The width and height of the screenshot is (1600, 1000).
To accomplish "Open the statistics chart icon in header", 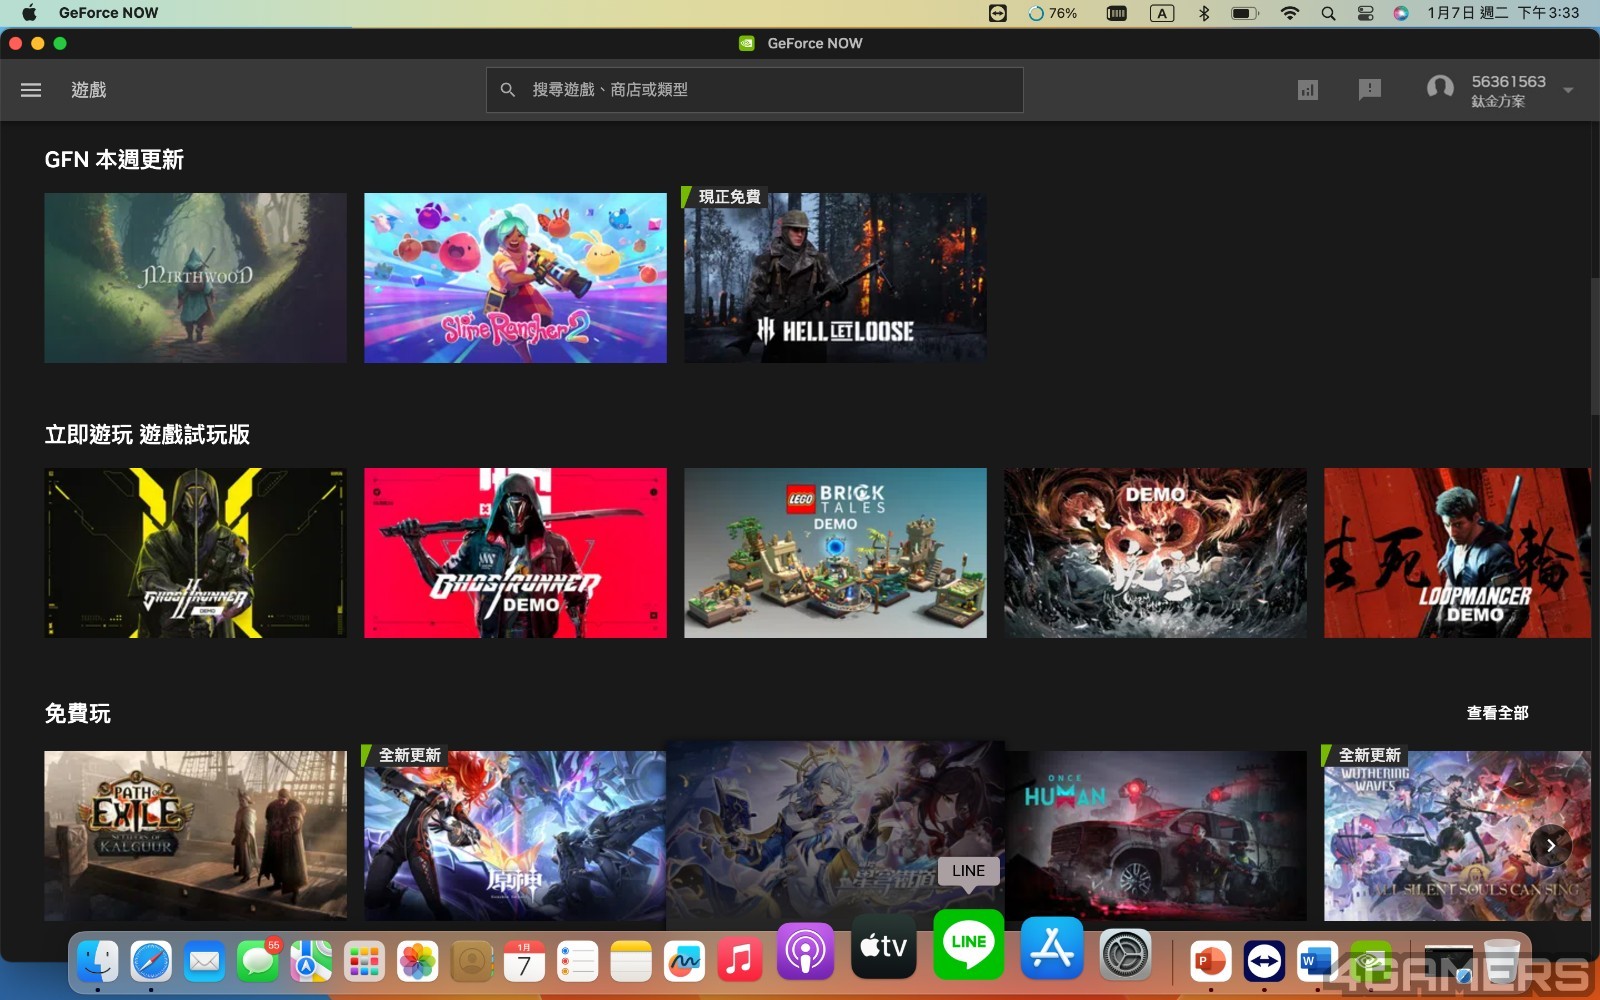I will tap(1307, 90).
